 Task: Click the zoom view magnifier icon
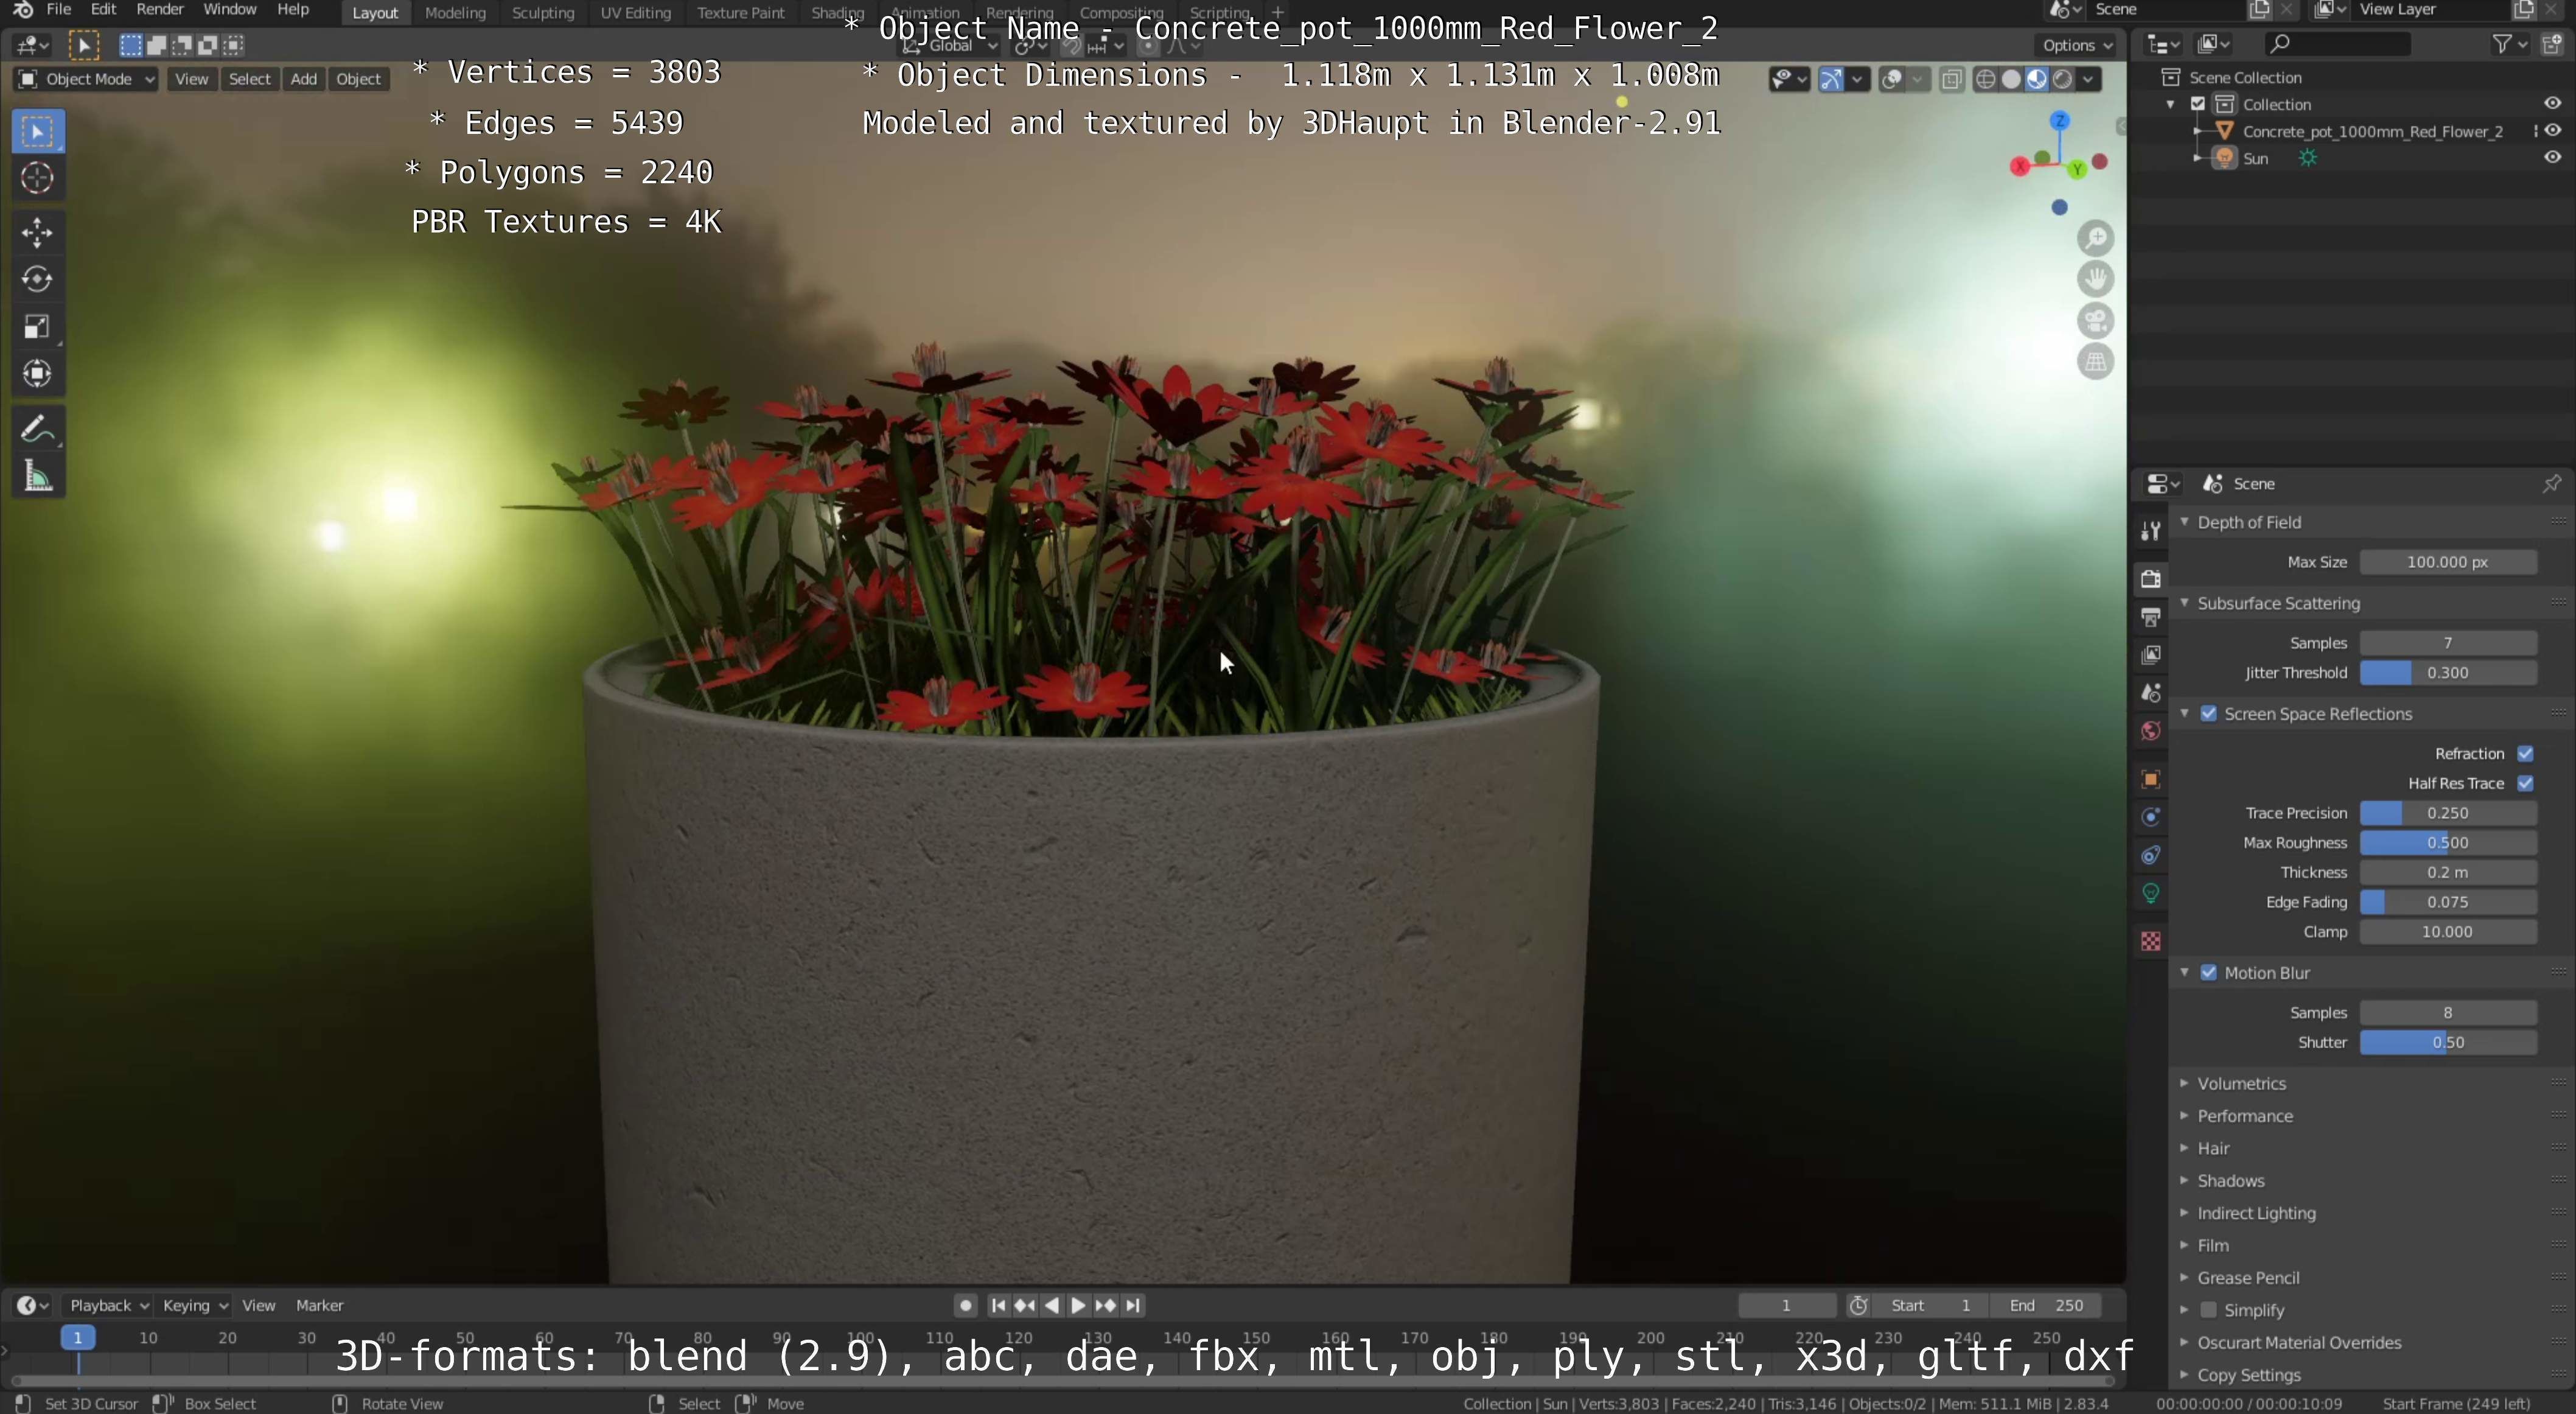(x=2095, y=238)
